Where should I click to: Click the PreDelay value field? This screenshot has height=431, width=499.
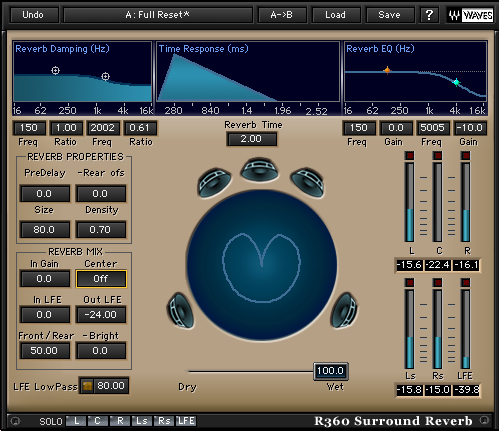45,194
